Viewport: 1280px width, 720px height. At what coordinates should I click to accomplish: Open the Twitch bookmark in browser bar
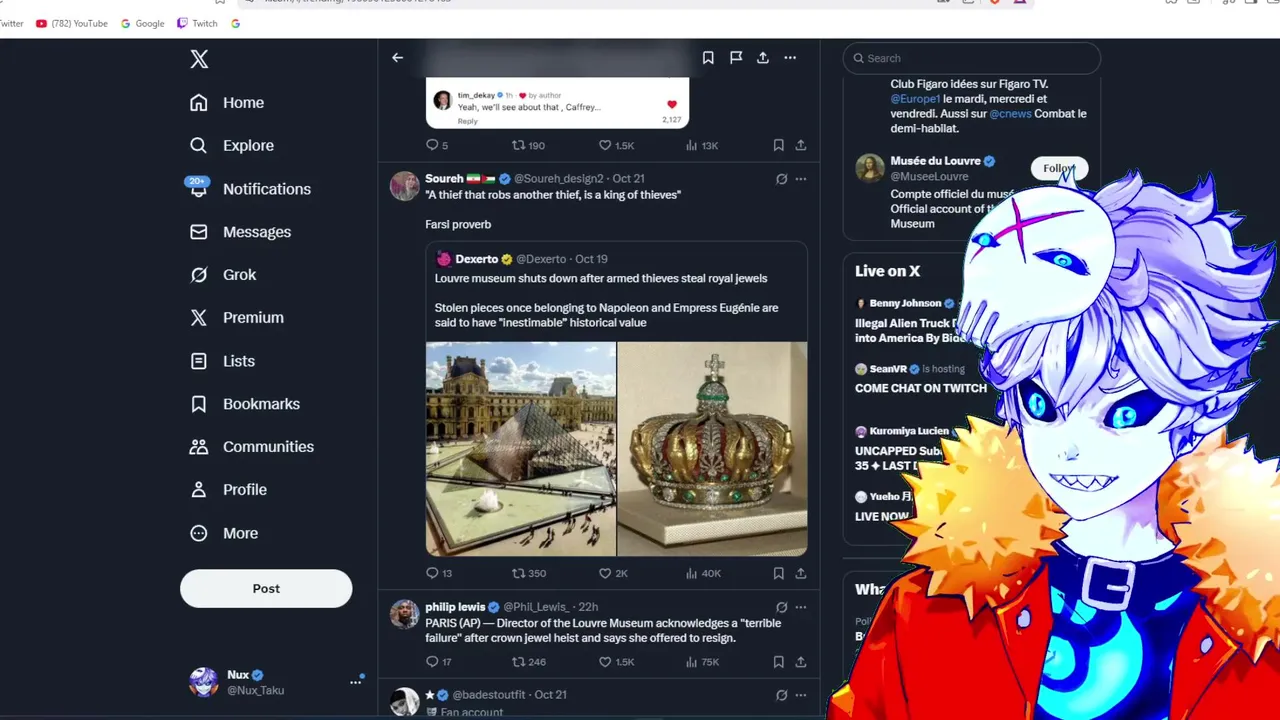click(197, 23)
